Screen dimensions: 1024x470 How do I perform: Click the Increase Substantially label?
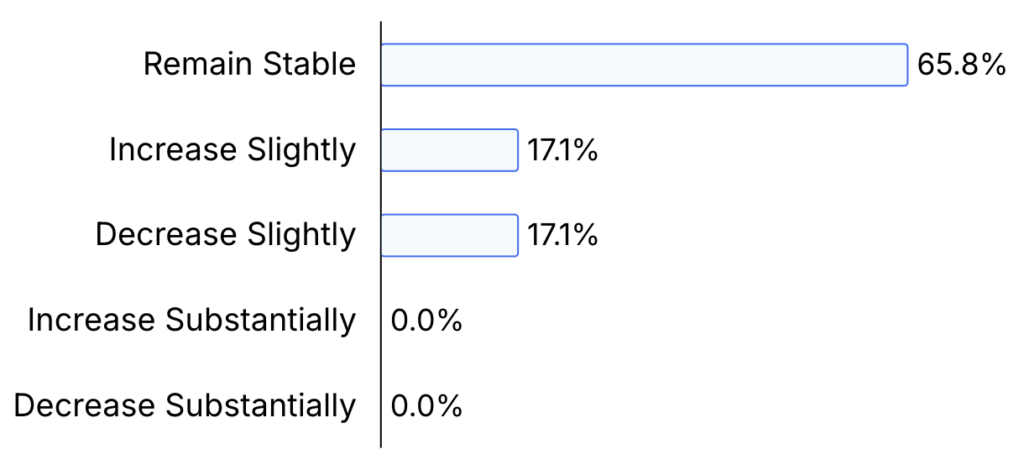[191, 321]
